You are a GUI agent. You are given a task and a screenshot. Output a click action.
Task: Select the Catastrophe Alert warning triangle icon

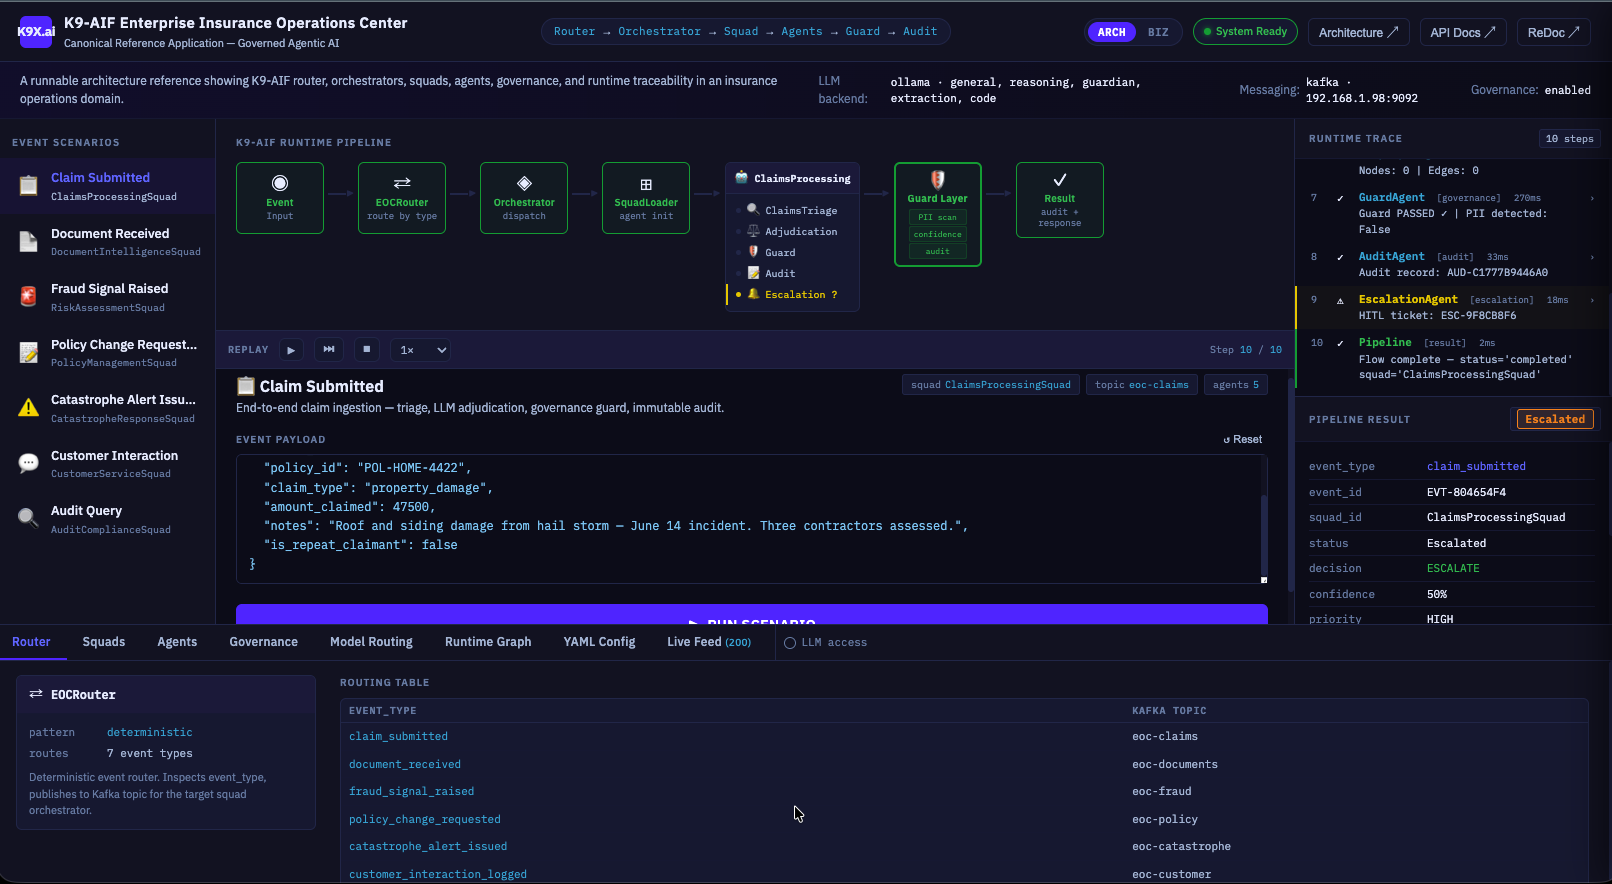(29, 407)
